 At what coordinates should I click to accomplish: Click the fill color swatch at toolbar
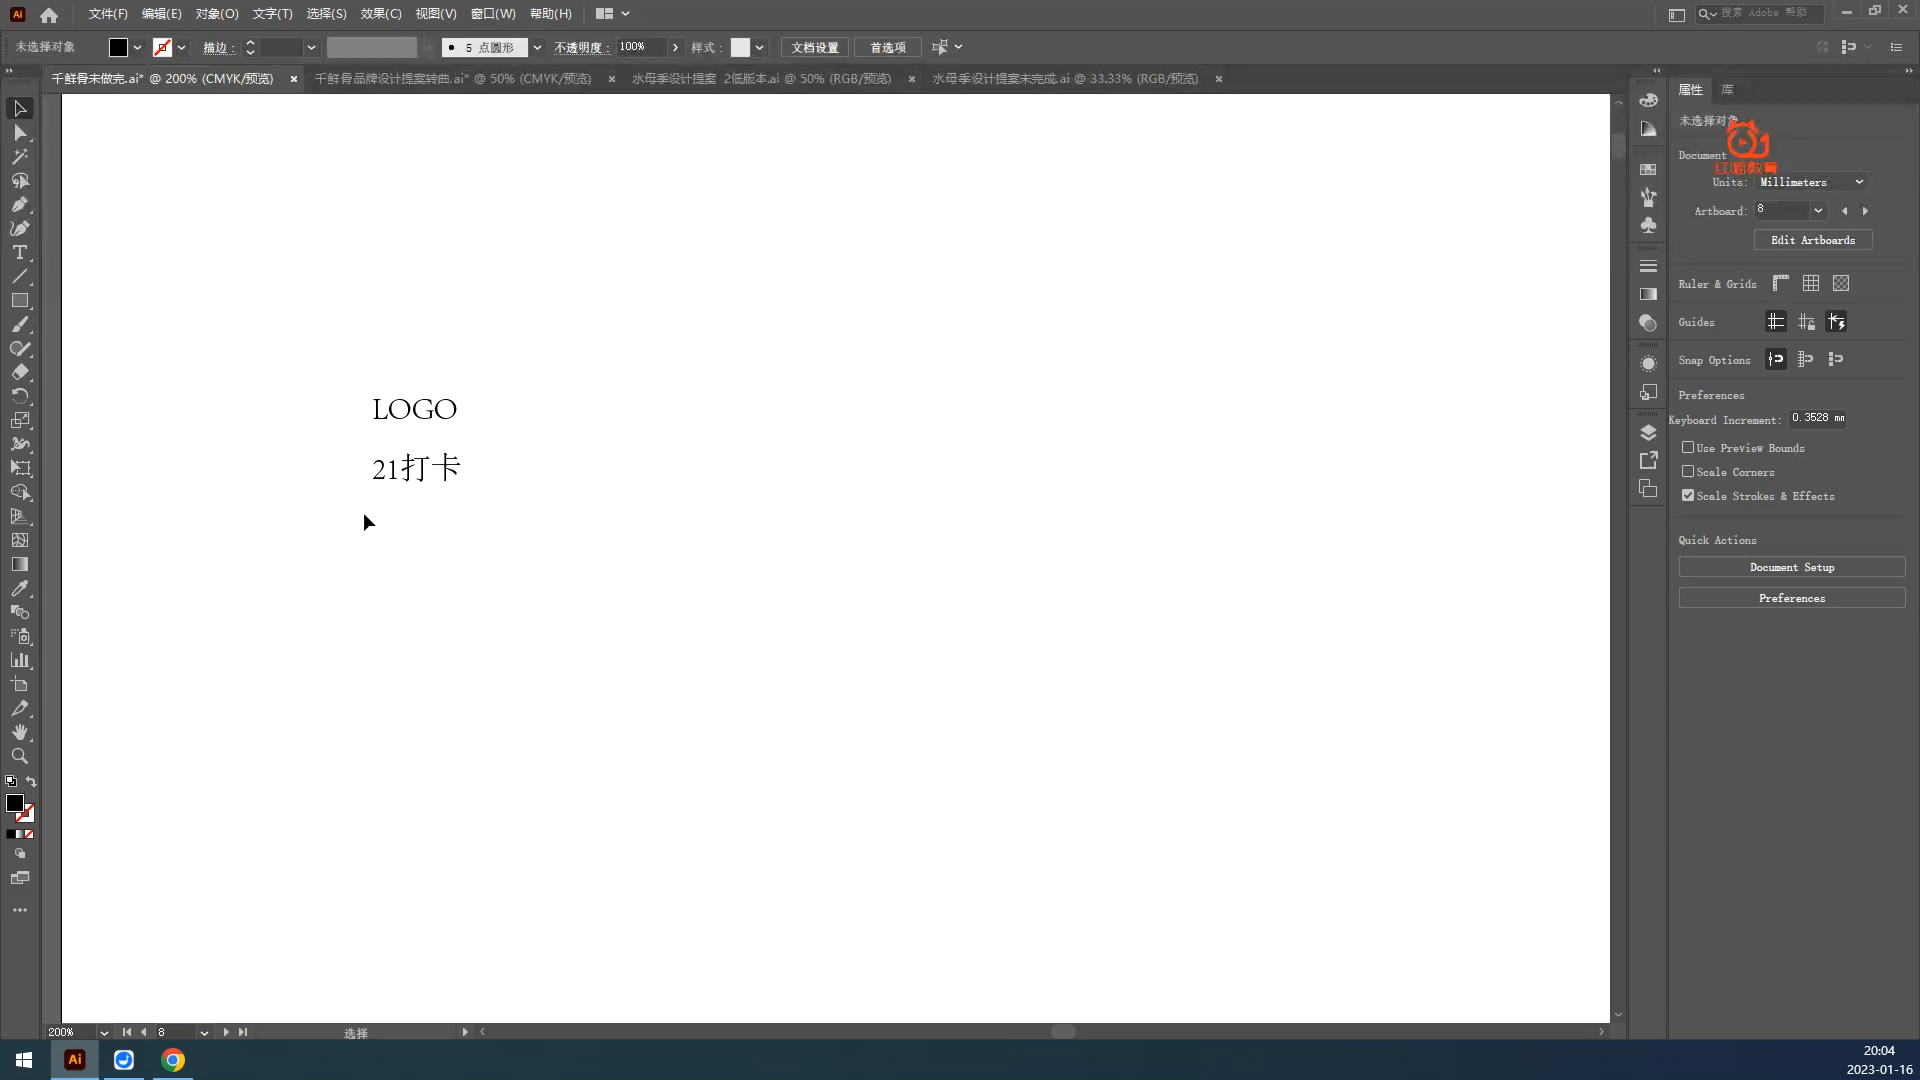click(117, 47)
